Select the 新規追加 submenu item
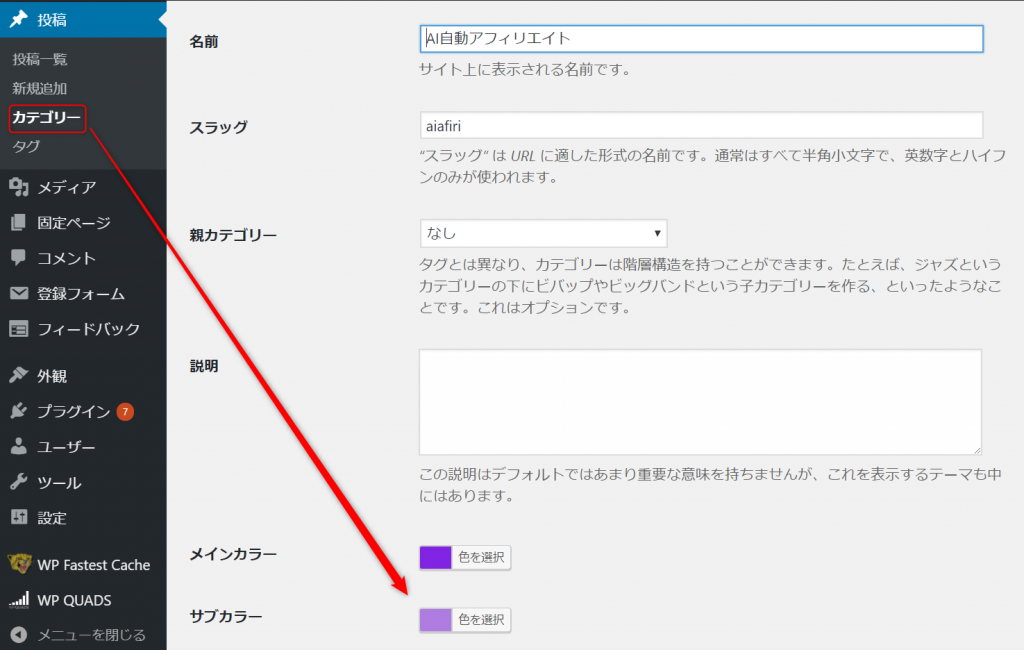The height and width of the screenshot is (650, 1024). pyautogui.click(x=40, y=89)
